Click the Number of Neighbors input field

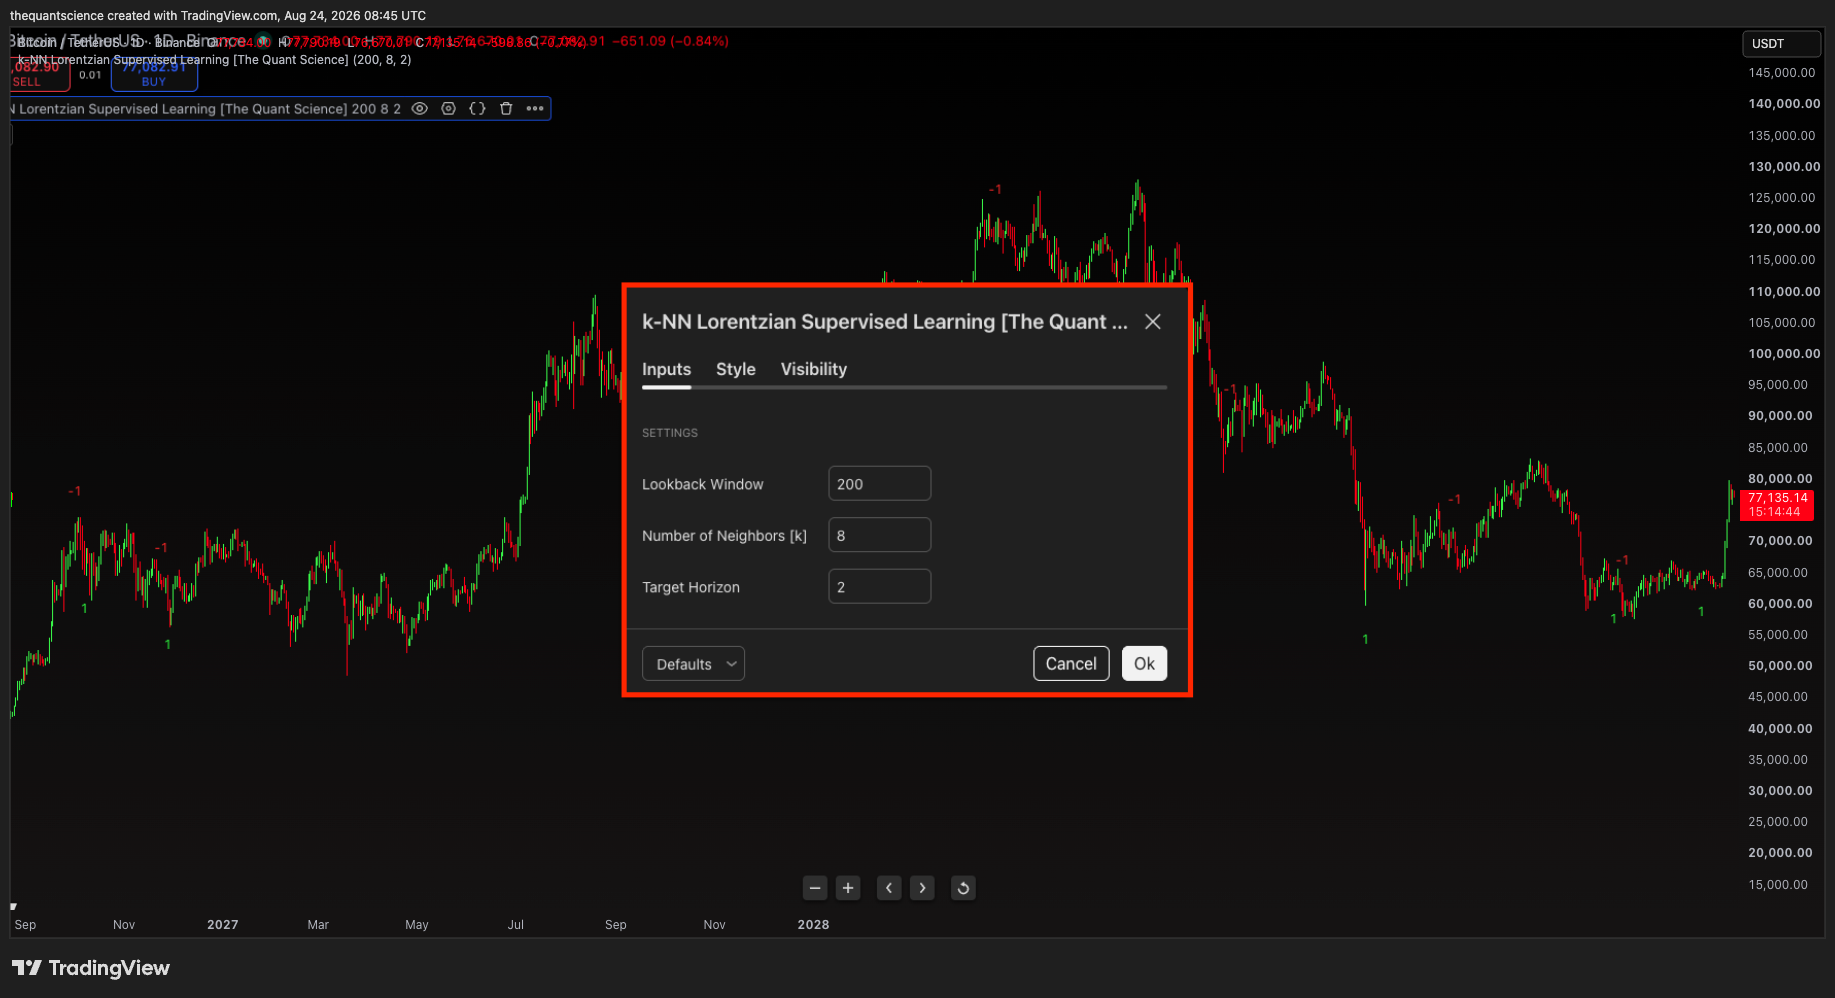point(880,535)
